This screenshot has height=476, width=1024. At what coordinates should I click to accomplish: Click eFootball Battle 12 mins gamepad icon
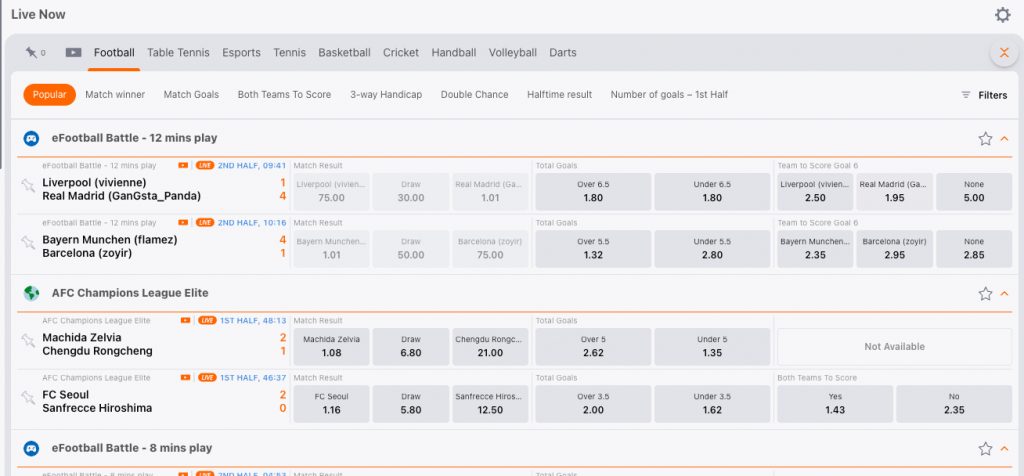(x=31, y=138)
